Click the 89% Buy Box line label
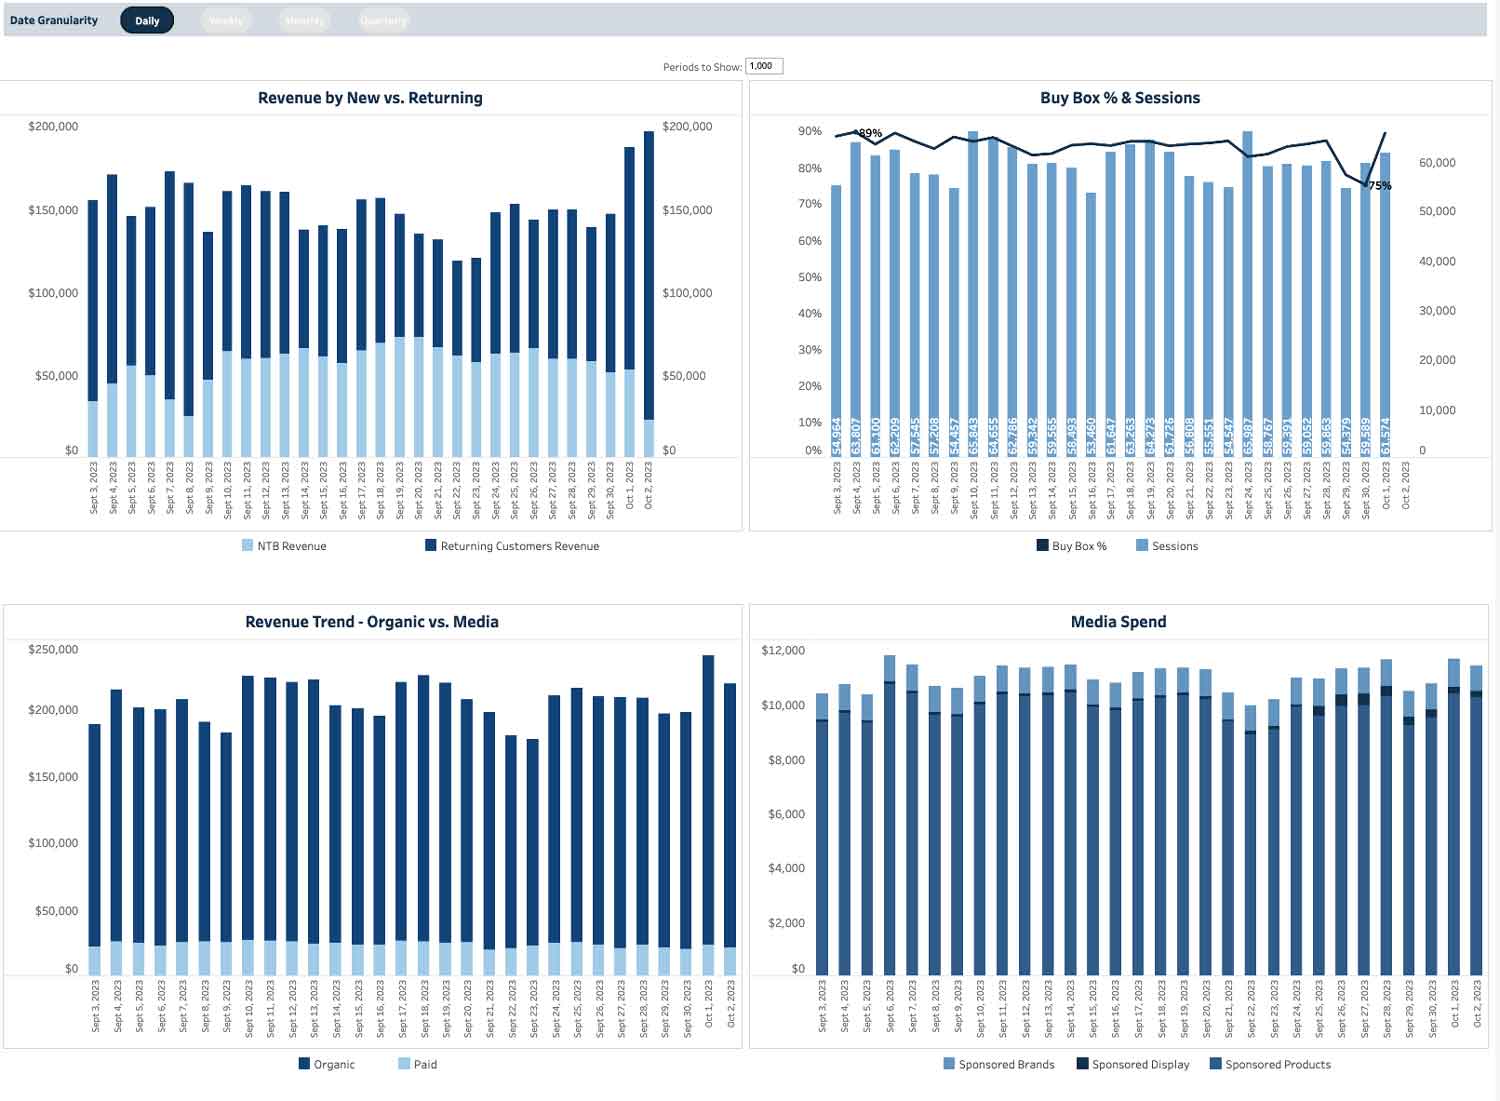The image size is (1500, 1101). 870,133
